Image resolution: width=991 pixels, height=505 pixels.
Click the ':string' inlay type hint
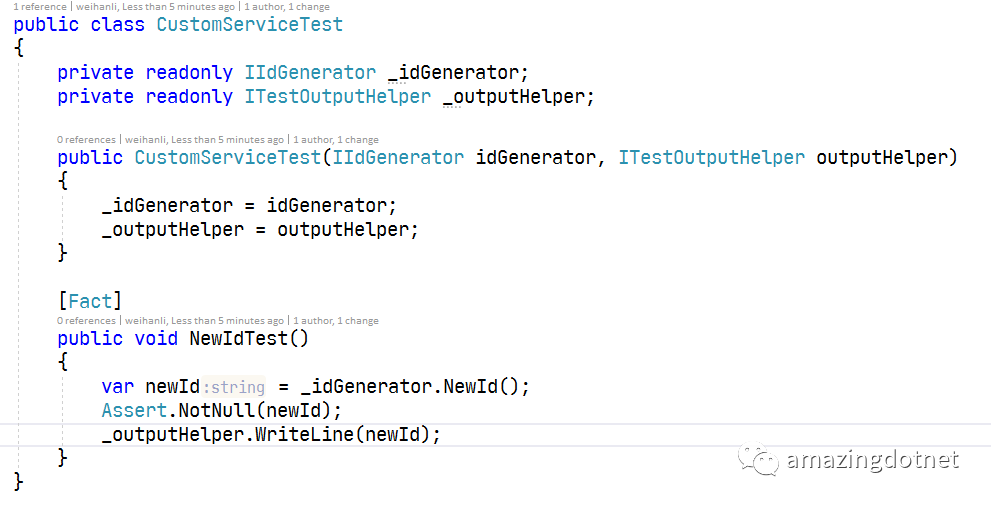coord(234,387)
